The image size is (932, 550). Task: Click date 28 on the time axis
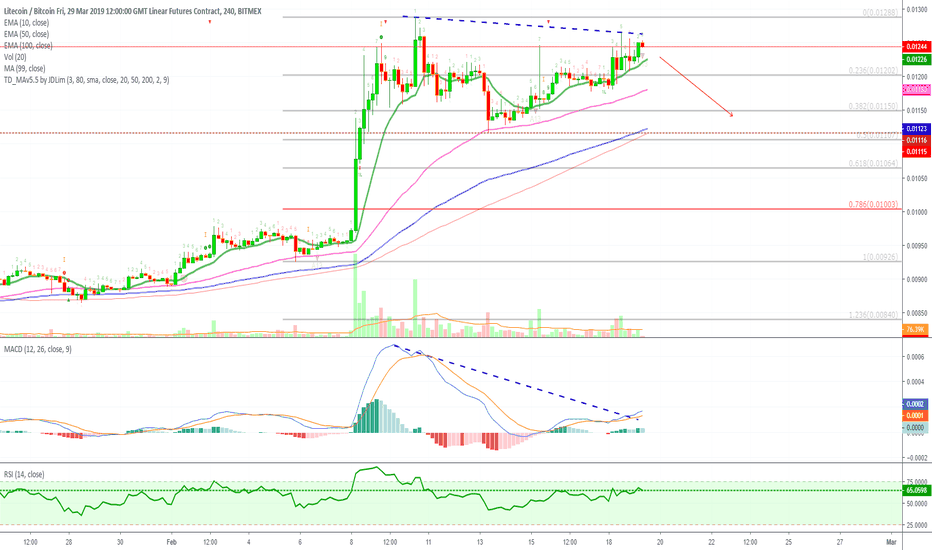(x=69, y=542)
